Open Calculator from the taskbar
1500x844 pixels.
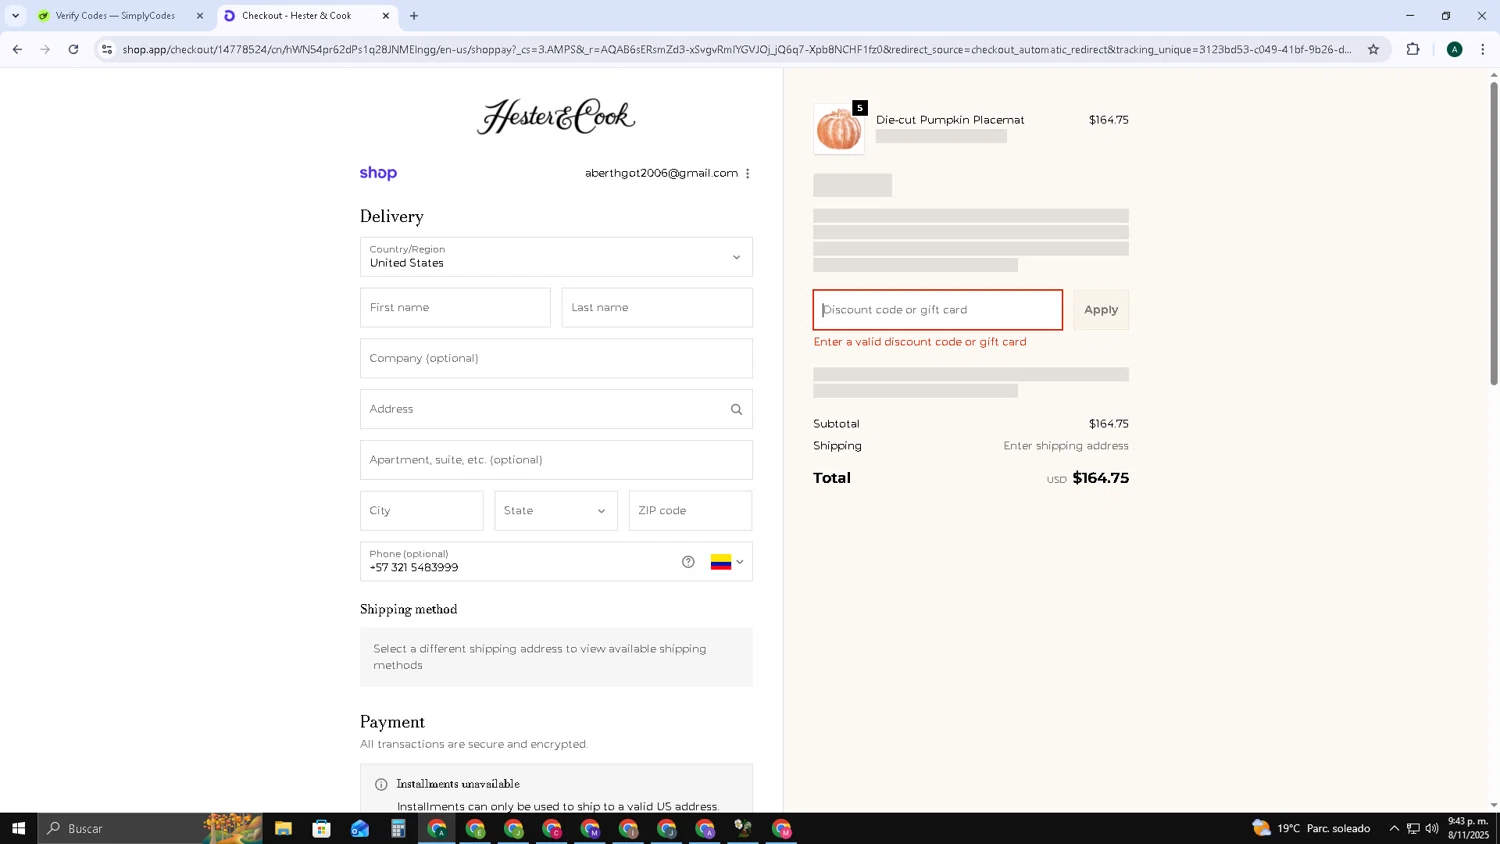[x=398, y=828]
